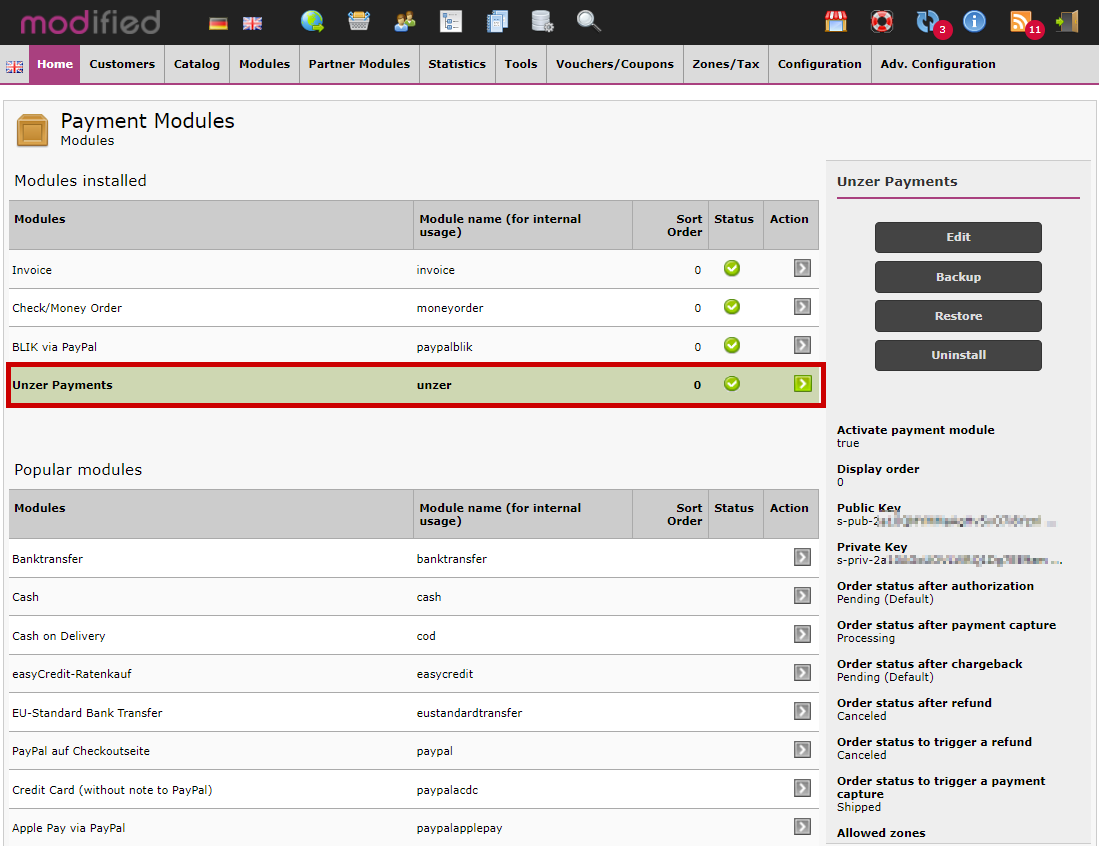This screenshot has width=1099, height=846.
Task: Open the Adv. Configuration menu
Action: (x=938, y=64)
